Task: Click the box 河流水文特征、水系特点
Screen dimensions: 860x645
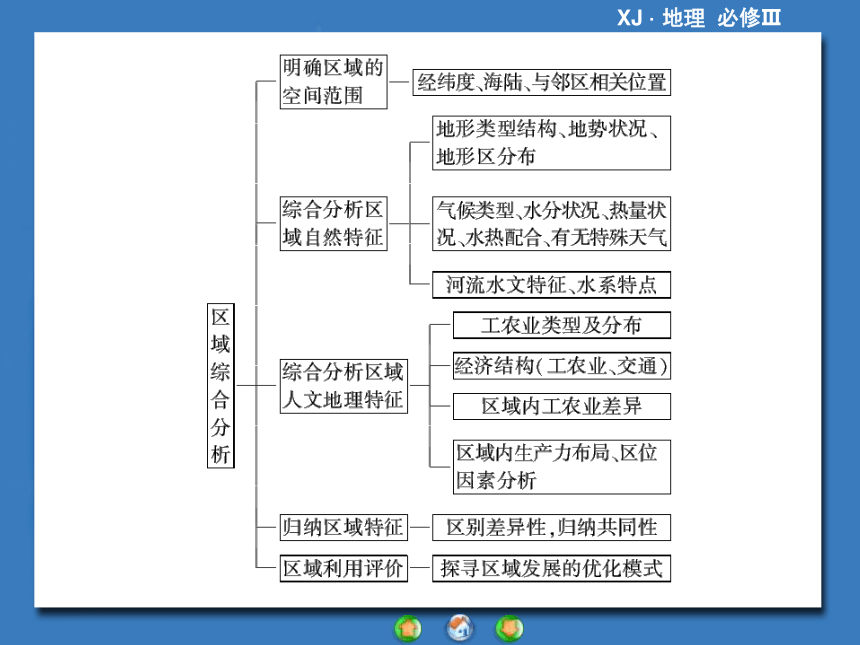Action: (552, 285)
